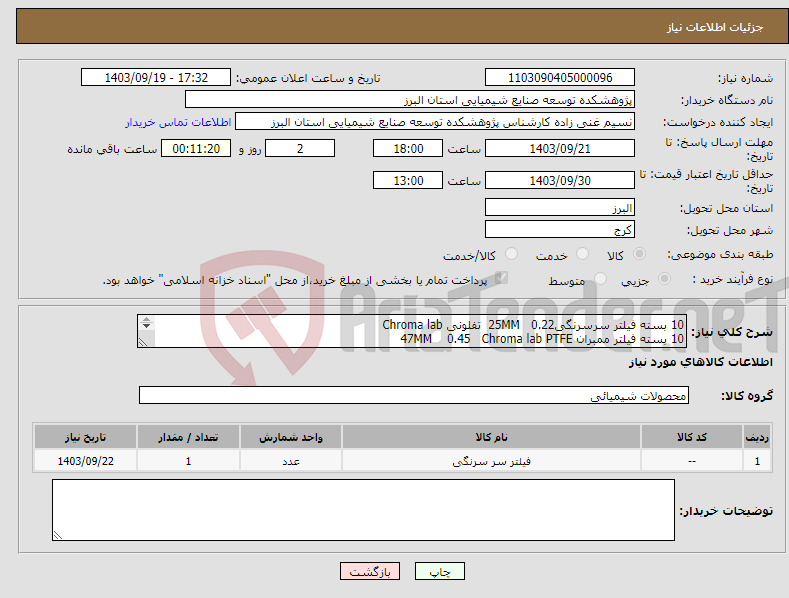Select the متوسط purchase type radio
789x598 pixels.
[x=600, y=279]
